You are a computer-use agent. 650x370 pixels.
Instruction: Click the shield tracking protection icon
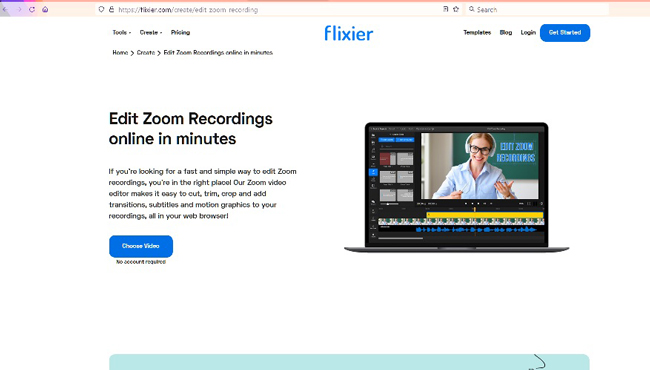point(102,9)
